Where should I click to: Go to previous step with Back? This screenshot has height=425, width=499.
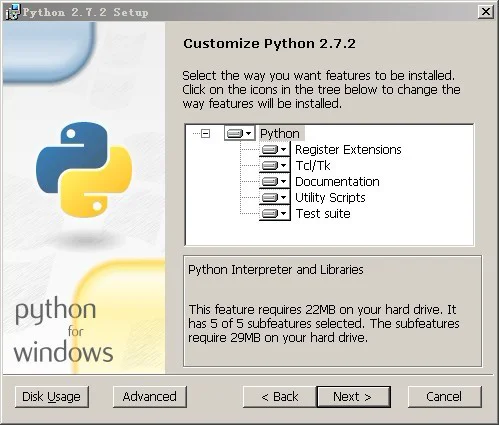tap(280, 397)
